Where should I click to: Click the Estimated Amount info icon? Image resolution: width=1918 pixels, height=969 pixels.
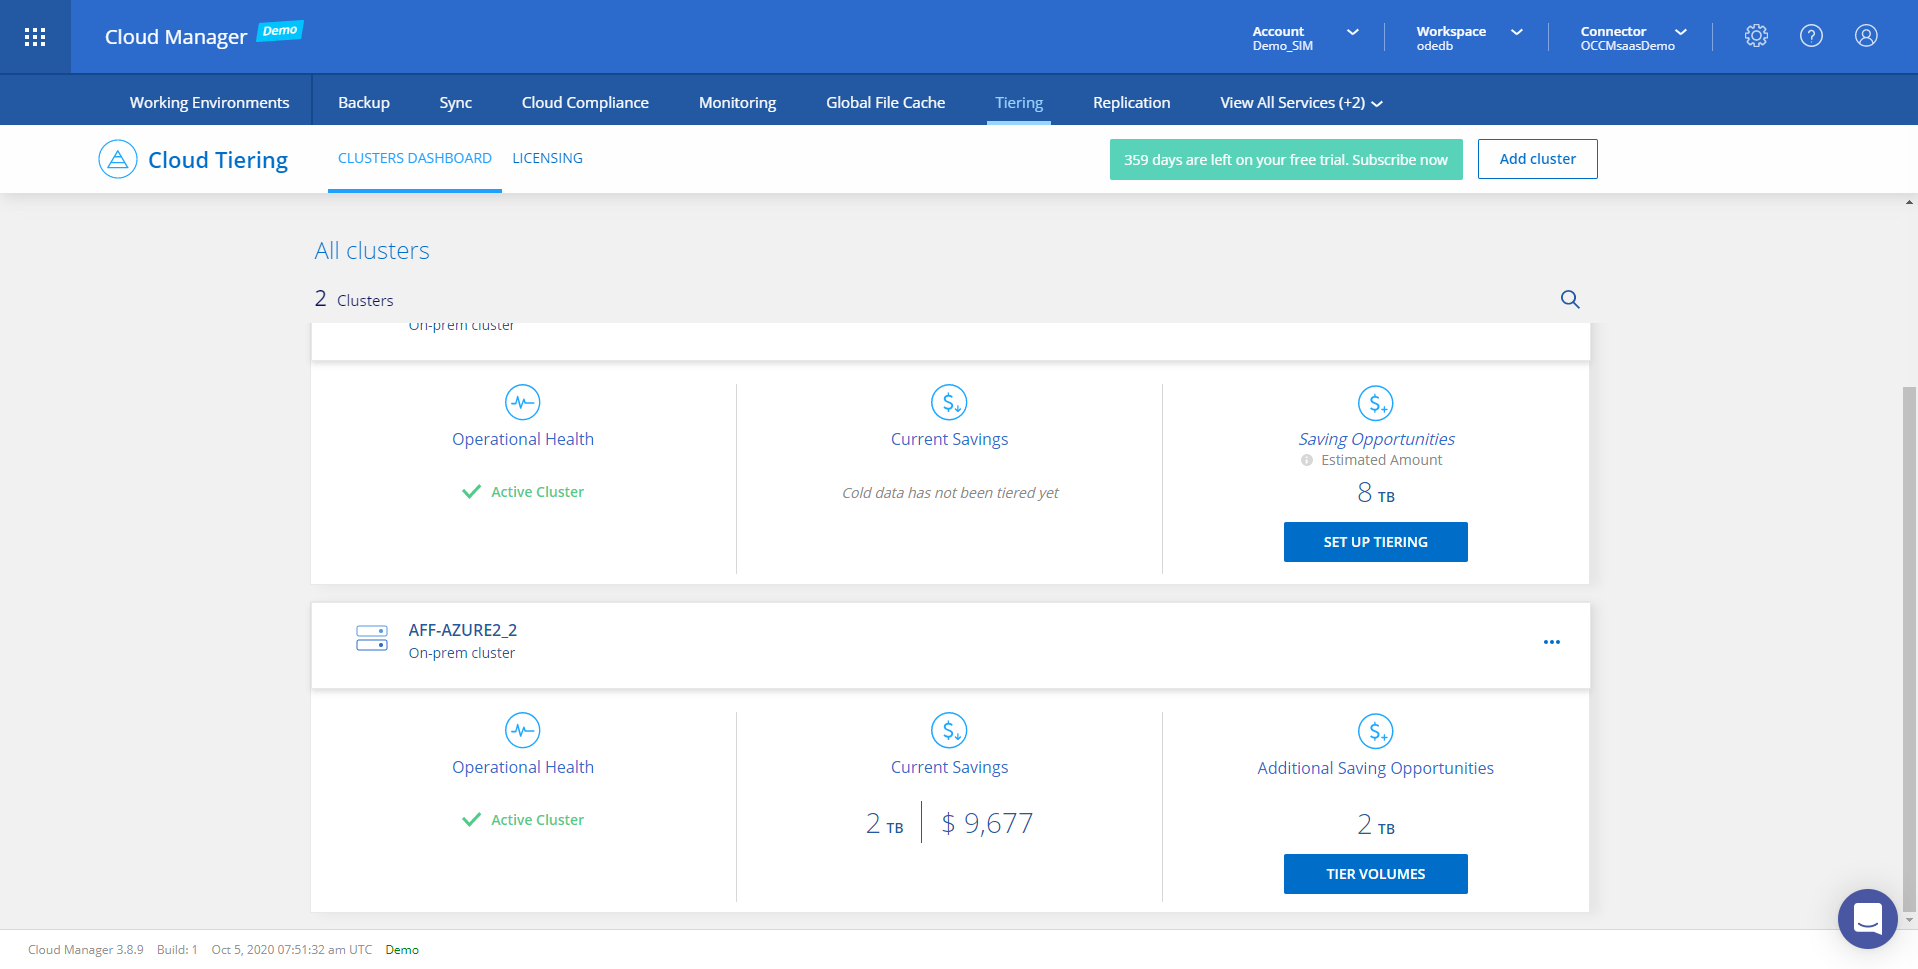pos(1307,460)
